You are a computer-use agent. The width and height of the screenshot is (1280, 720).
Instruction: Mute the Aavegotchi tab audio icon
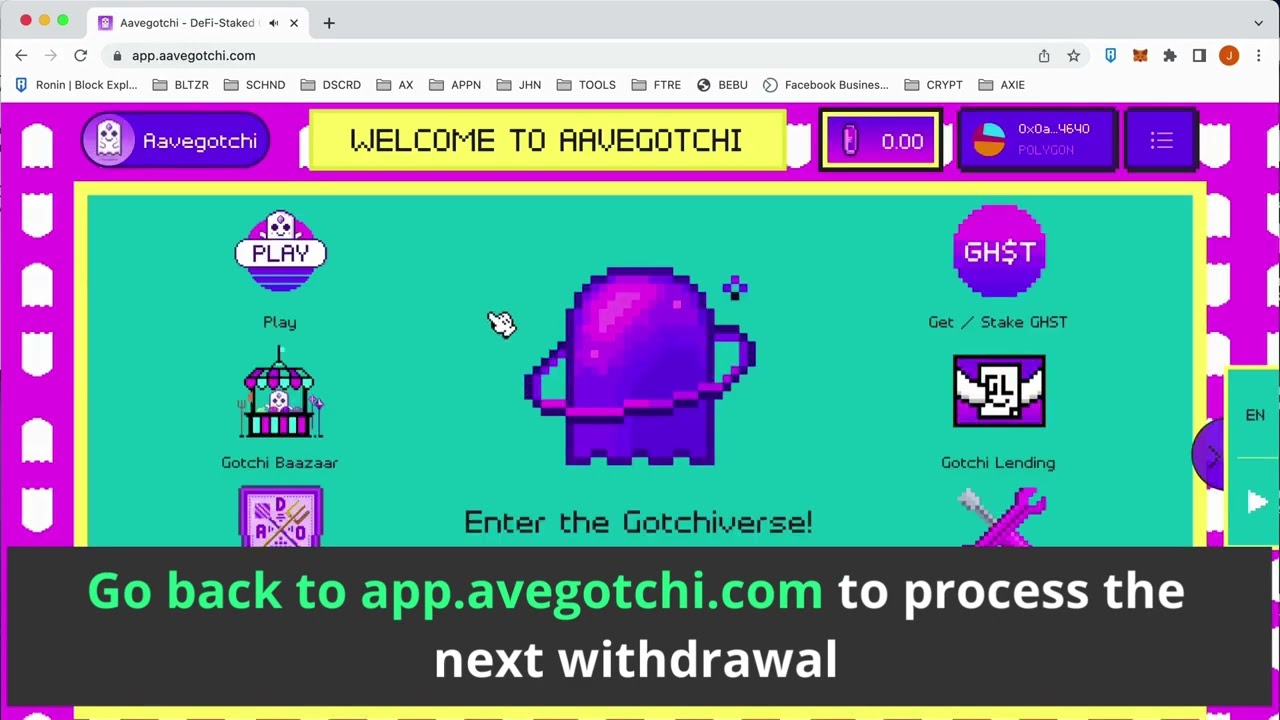coord(274,23)
